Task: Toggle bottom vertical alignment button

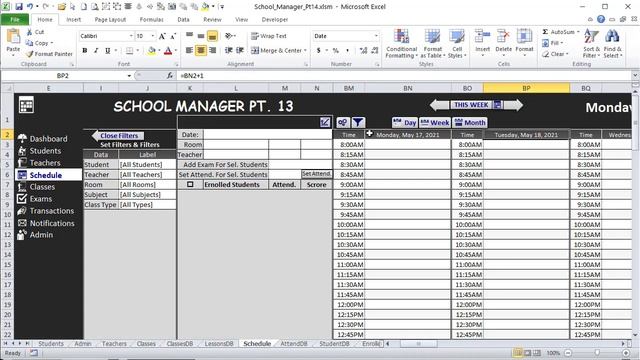Action: 212,36
